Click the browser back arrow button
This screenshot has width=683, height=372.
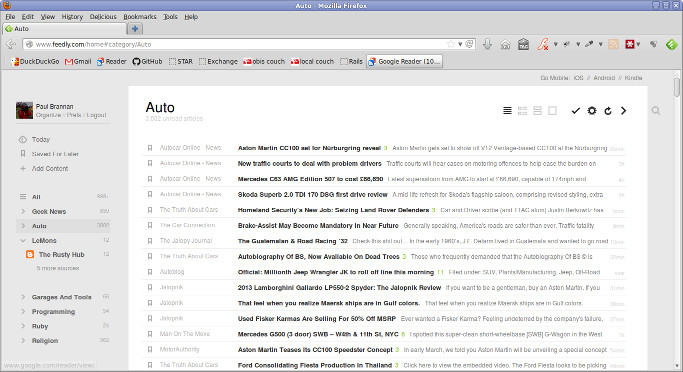[x=11, y=44]
